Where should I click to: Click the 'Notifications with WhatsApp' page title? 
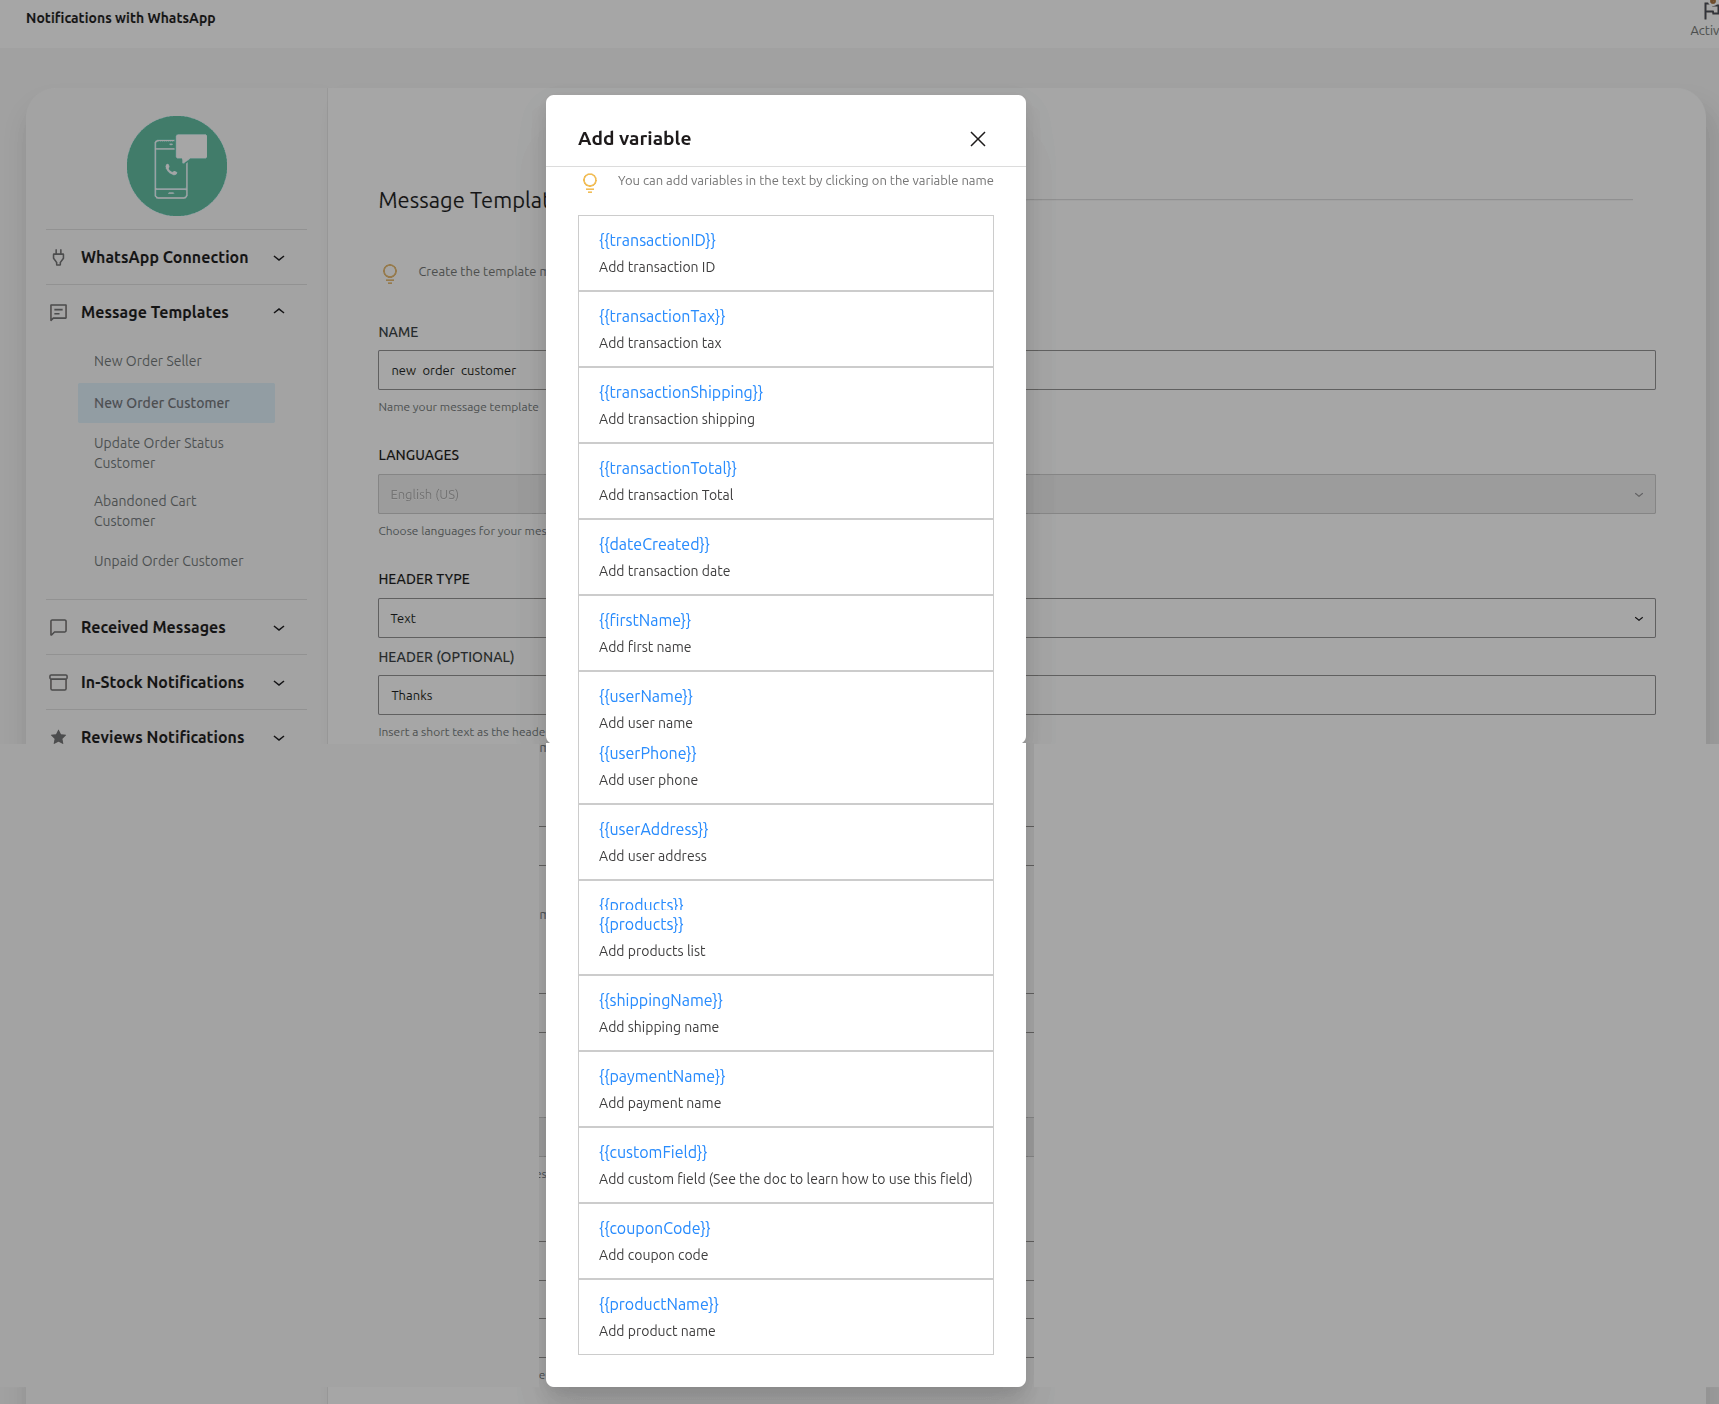(x=121, y=18)
